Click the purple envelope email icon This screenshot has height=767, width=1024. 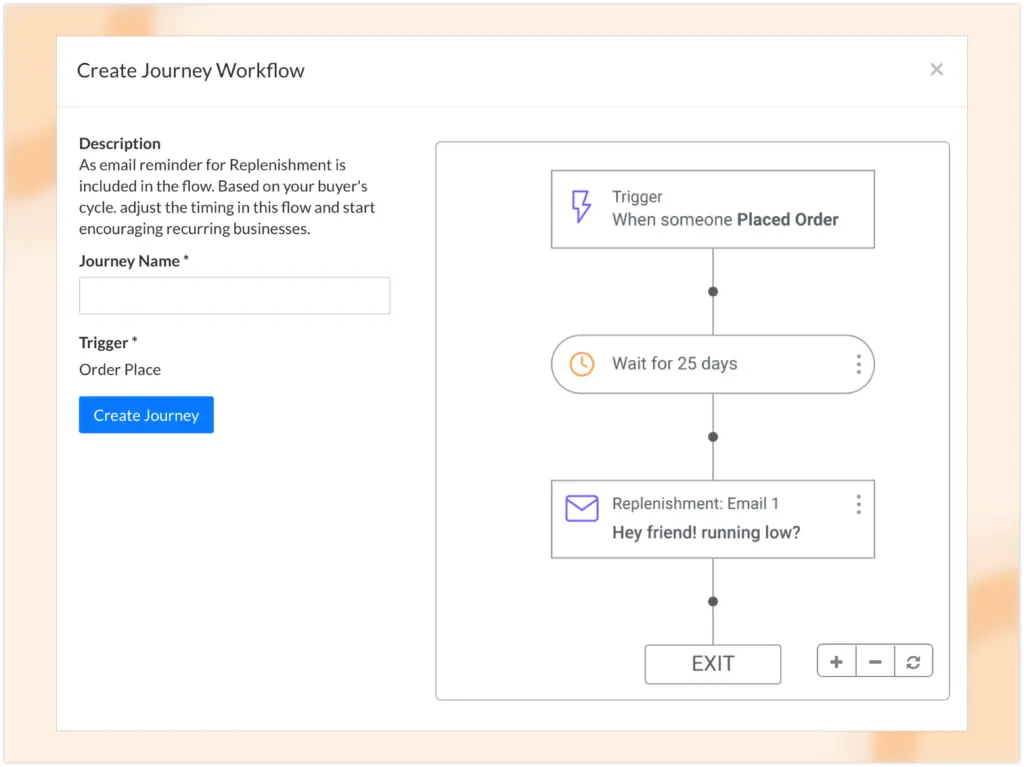click(x=581, y=508)
